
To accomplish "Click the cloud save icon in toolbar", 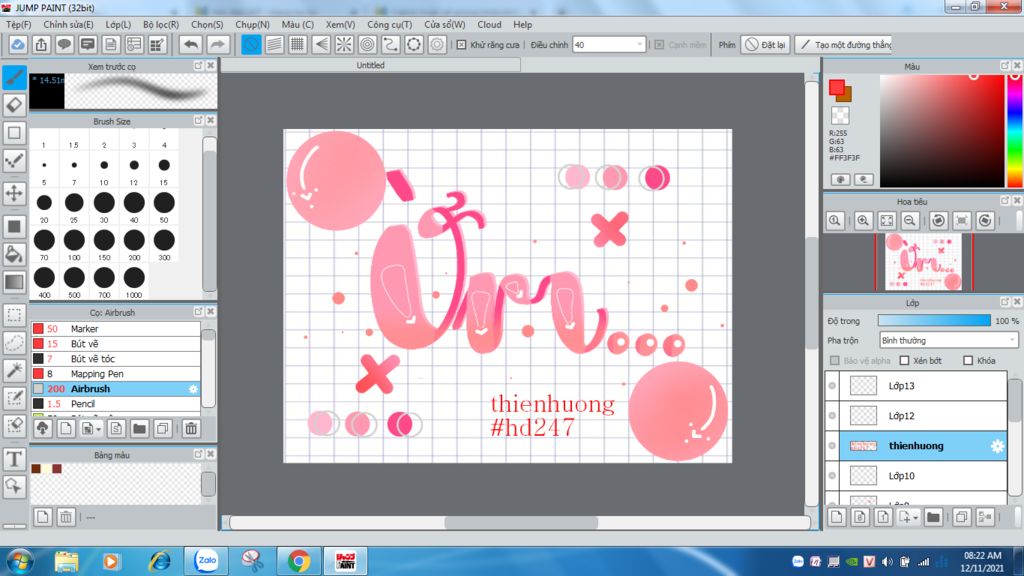I will (18, 44).
